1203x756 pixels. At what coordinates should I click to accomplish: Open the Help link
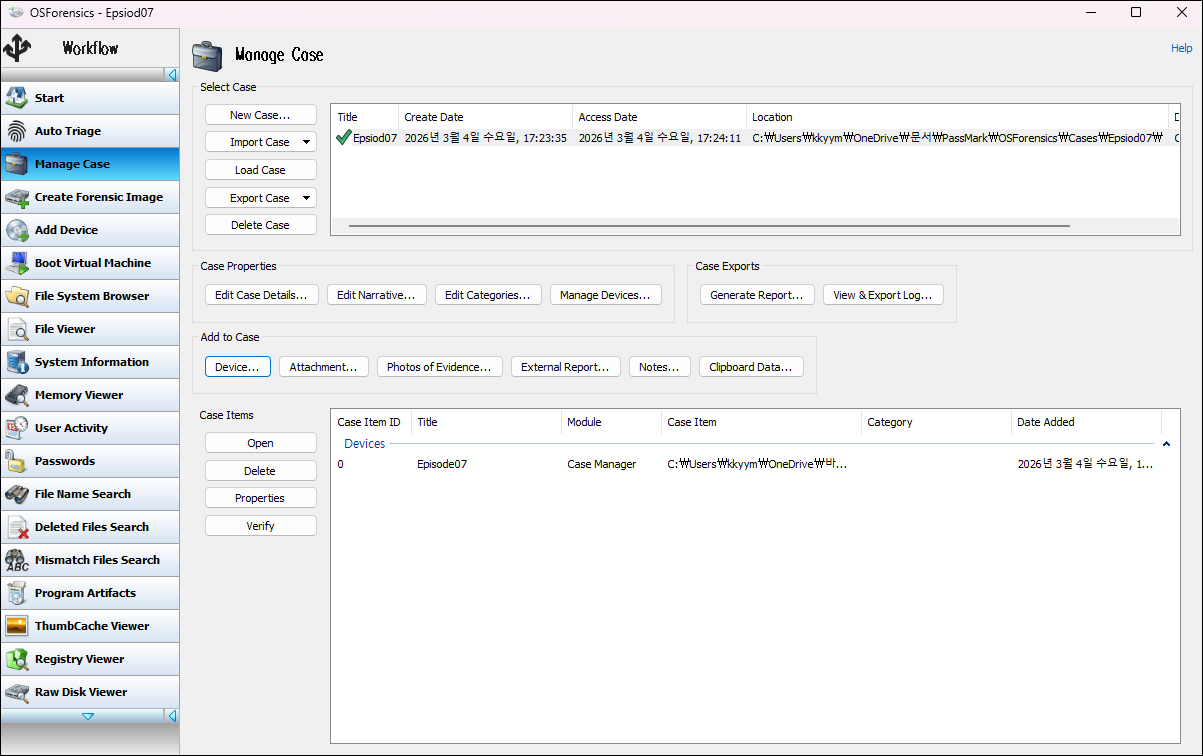(1181, 48)
